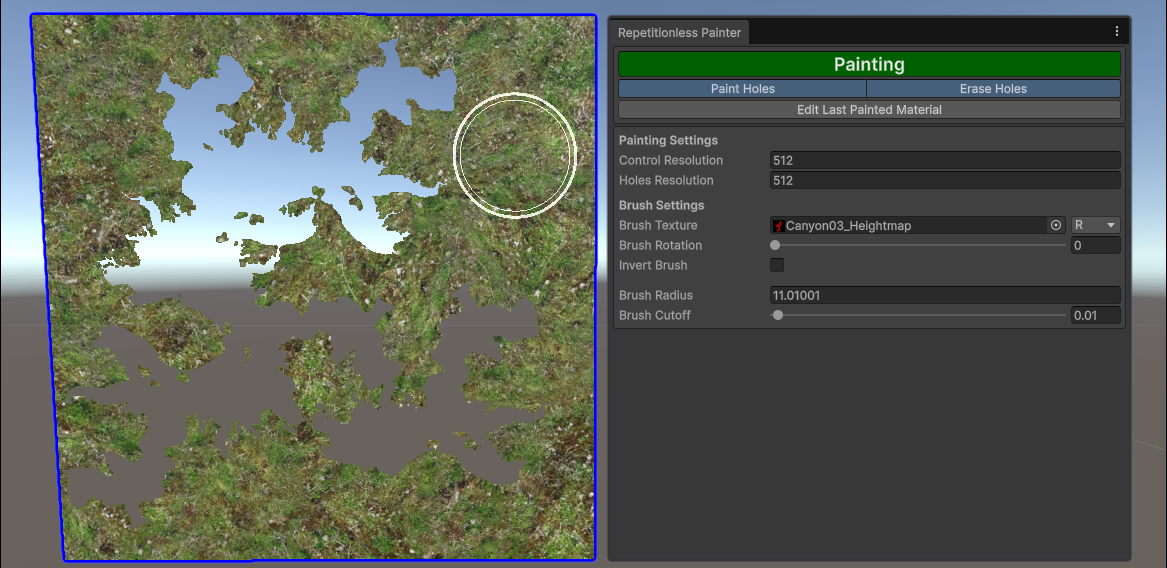
Task: Click the Brush Texture label
Action: (x=658, y=226)
